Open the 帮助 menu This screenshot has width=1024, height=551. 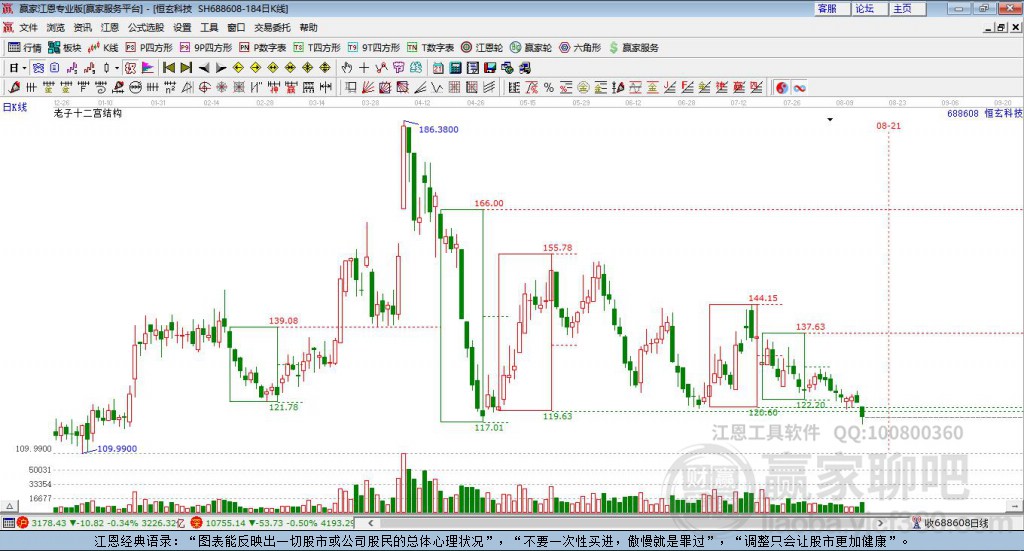click(x=308, y=27)
